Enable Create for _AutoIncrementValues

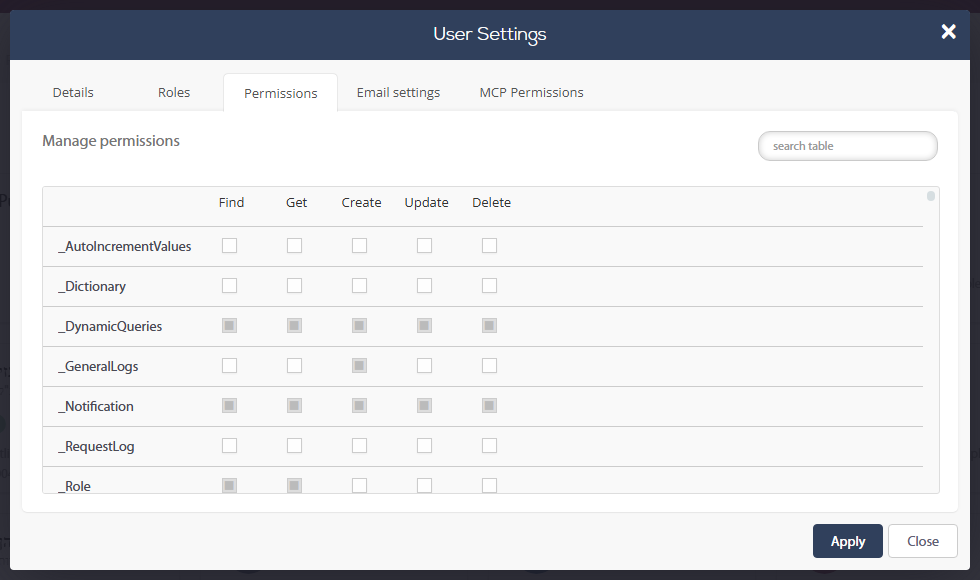(359, 246)
